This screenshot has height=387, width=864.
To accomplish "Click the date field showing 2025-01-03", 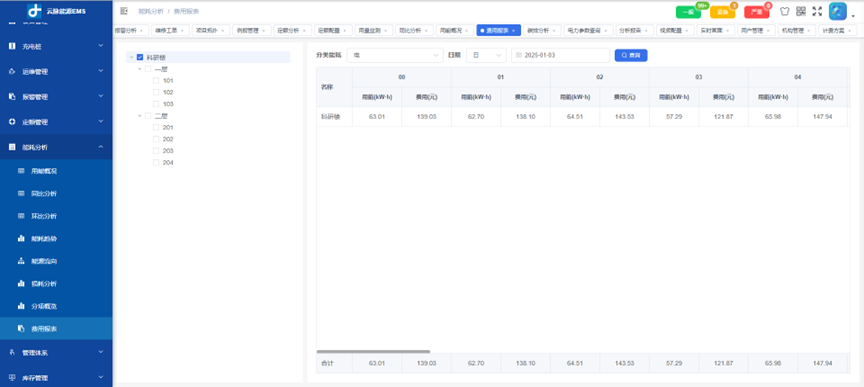I will tap(560, 55).
